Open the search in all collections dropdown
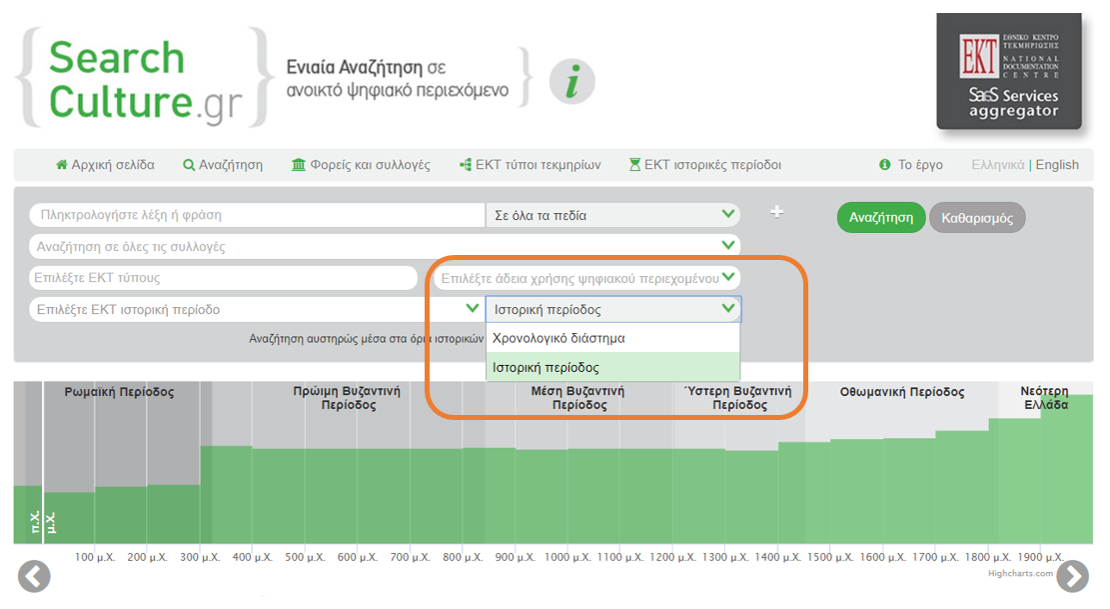Screen dimensions: 1110x609 (x=385, y=246)
